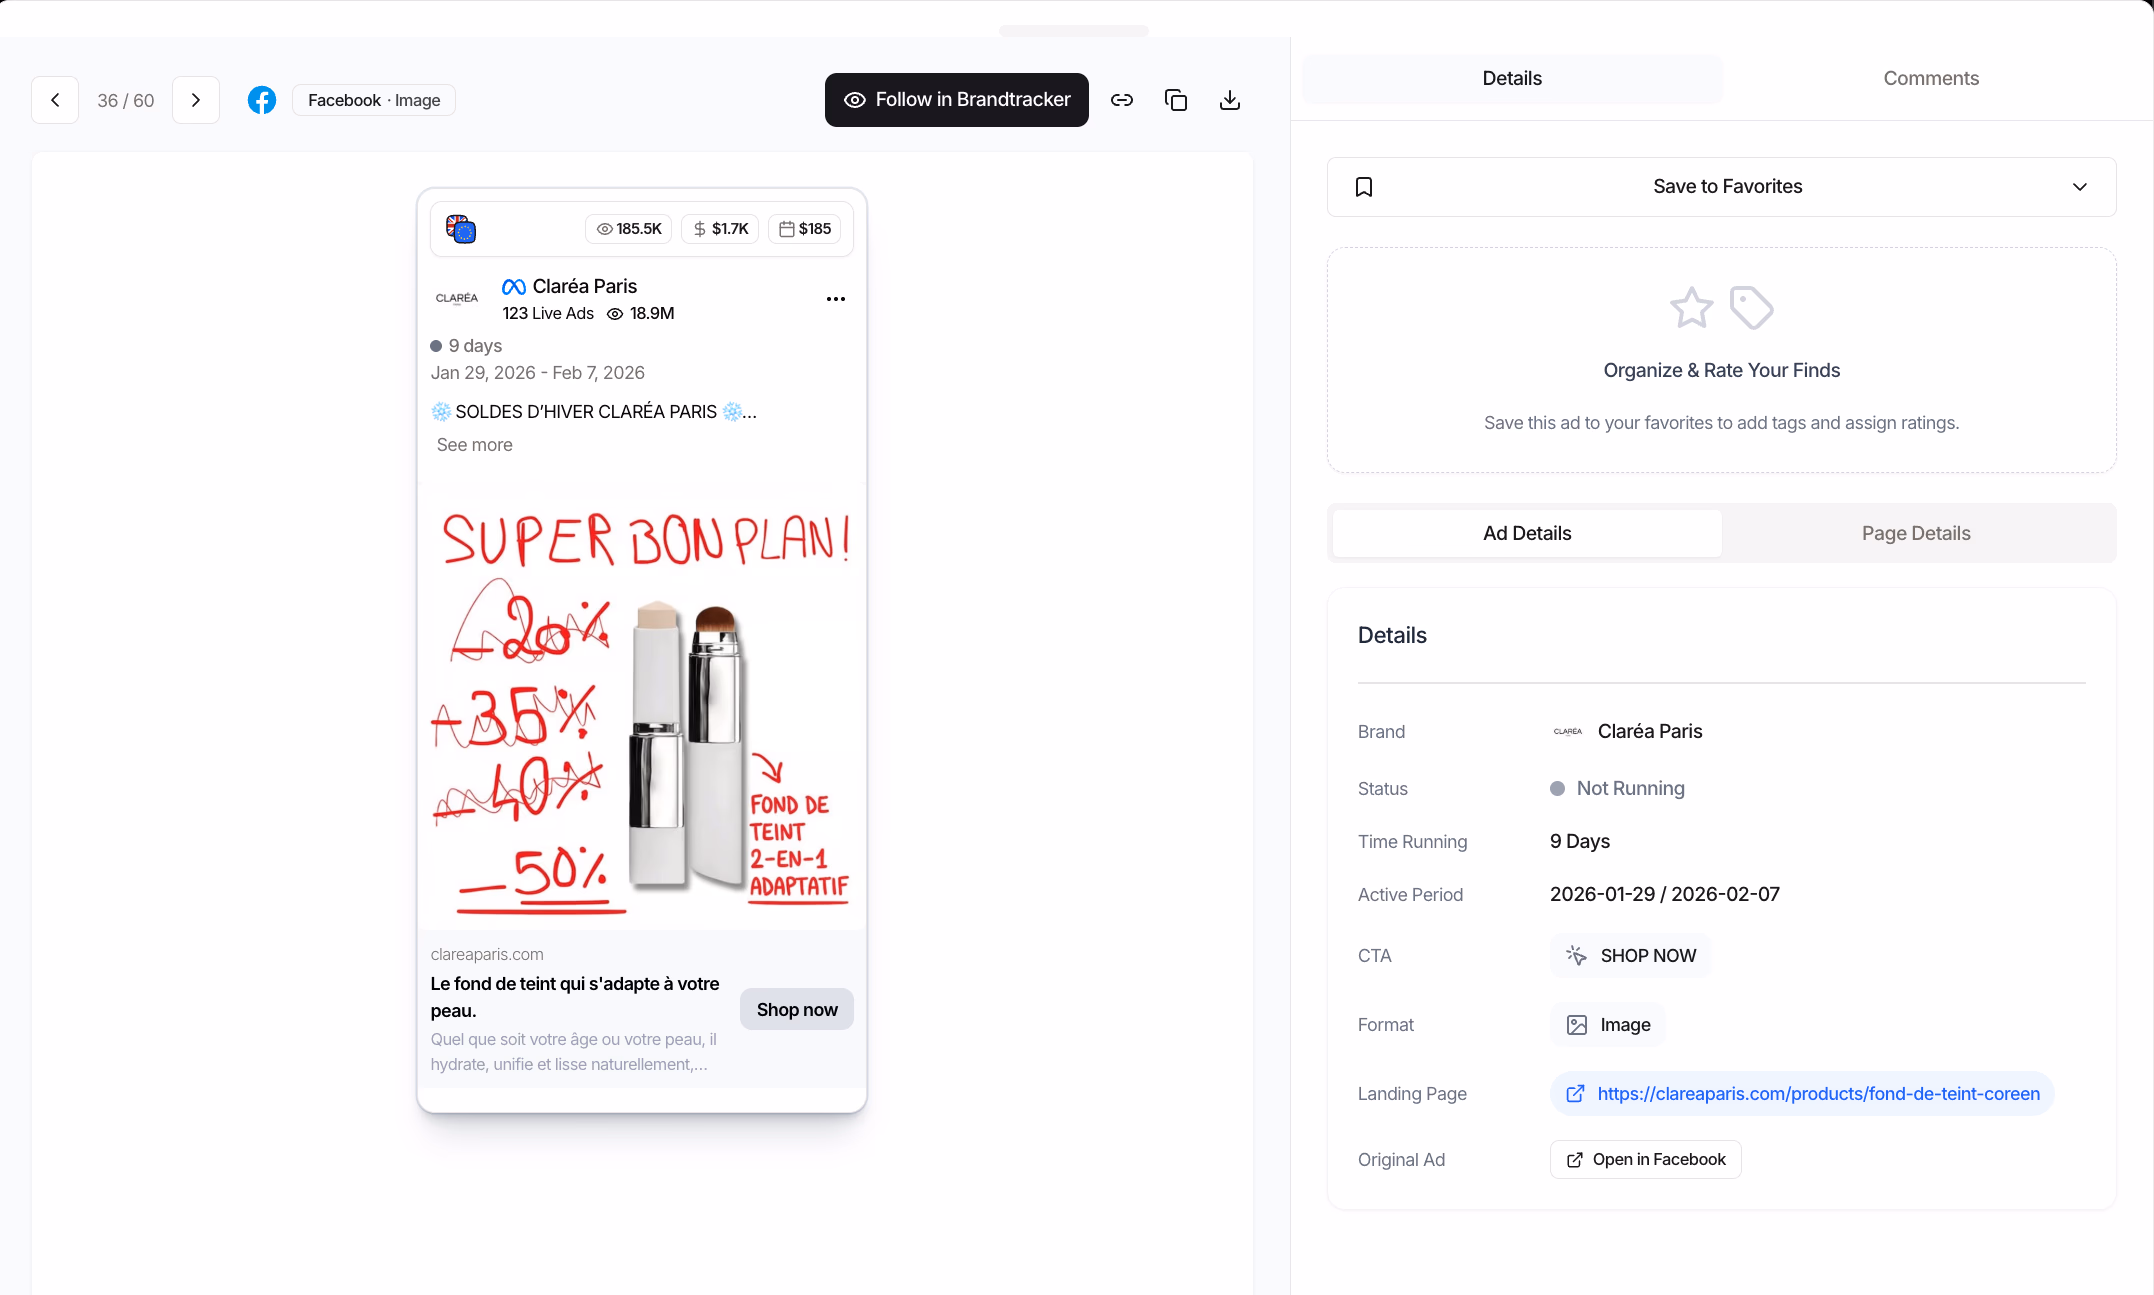This screenshot has width=2154, height=1295.
Task: Click the copy-link icon in the top toolbar
Action: coord(1122,100)
